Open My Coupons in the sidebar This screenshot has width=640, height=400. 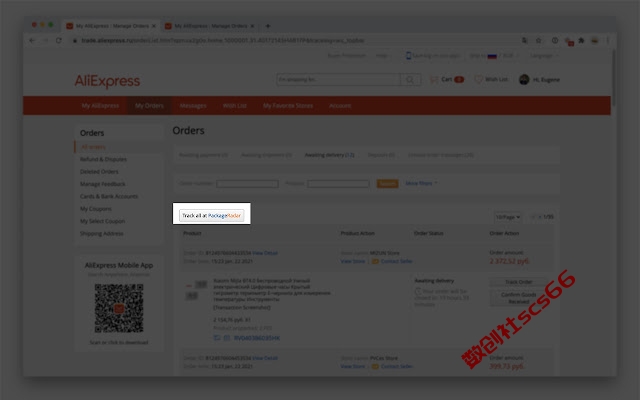point(96,209)
